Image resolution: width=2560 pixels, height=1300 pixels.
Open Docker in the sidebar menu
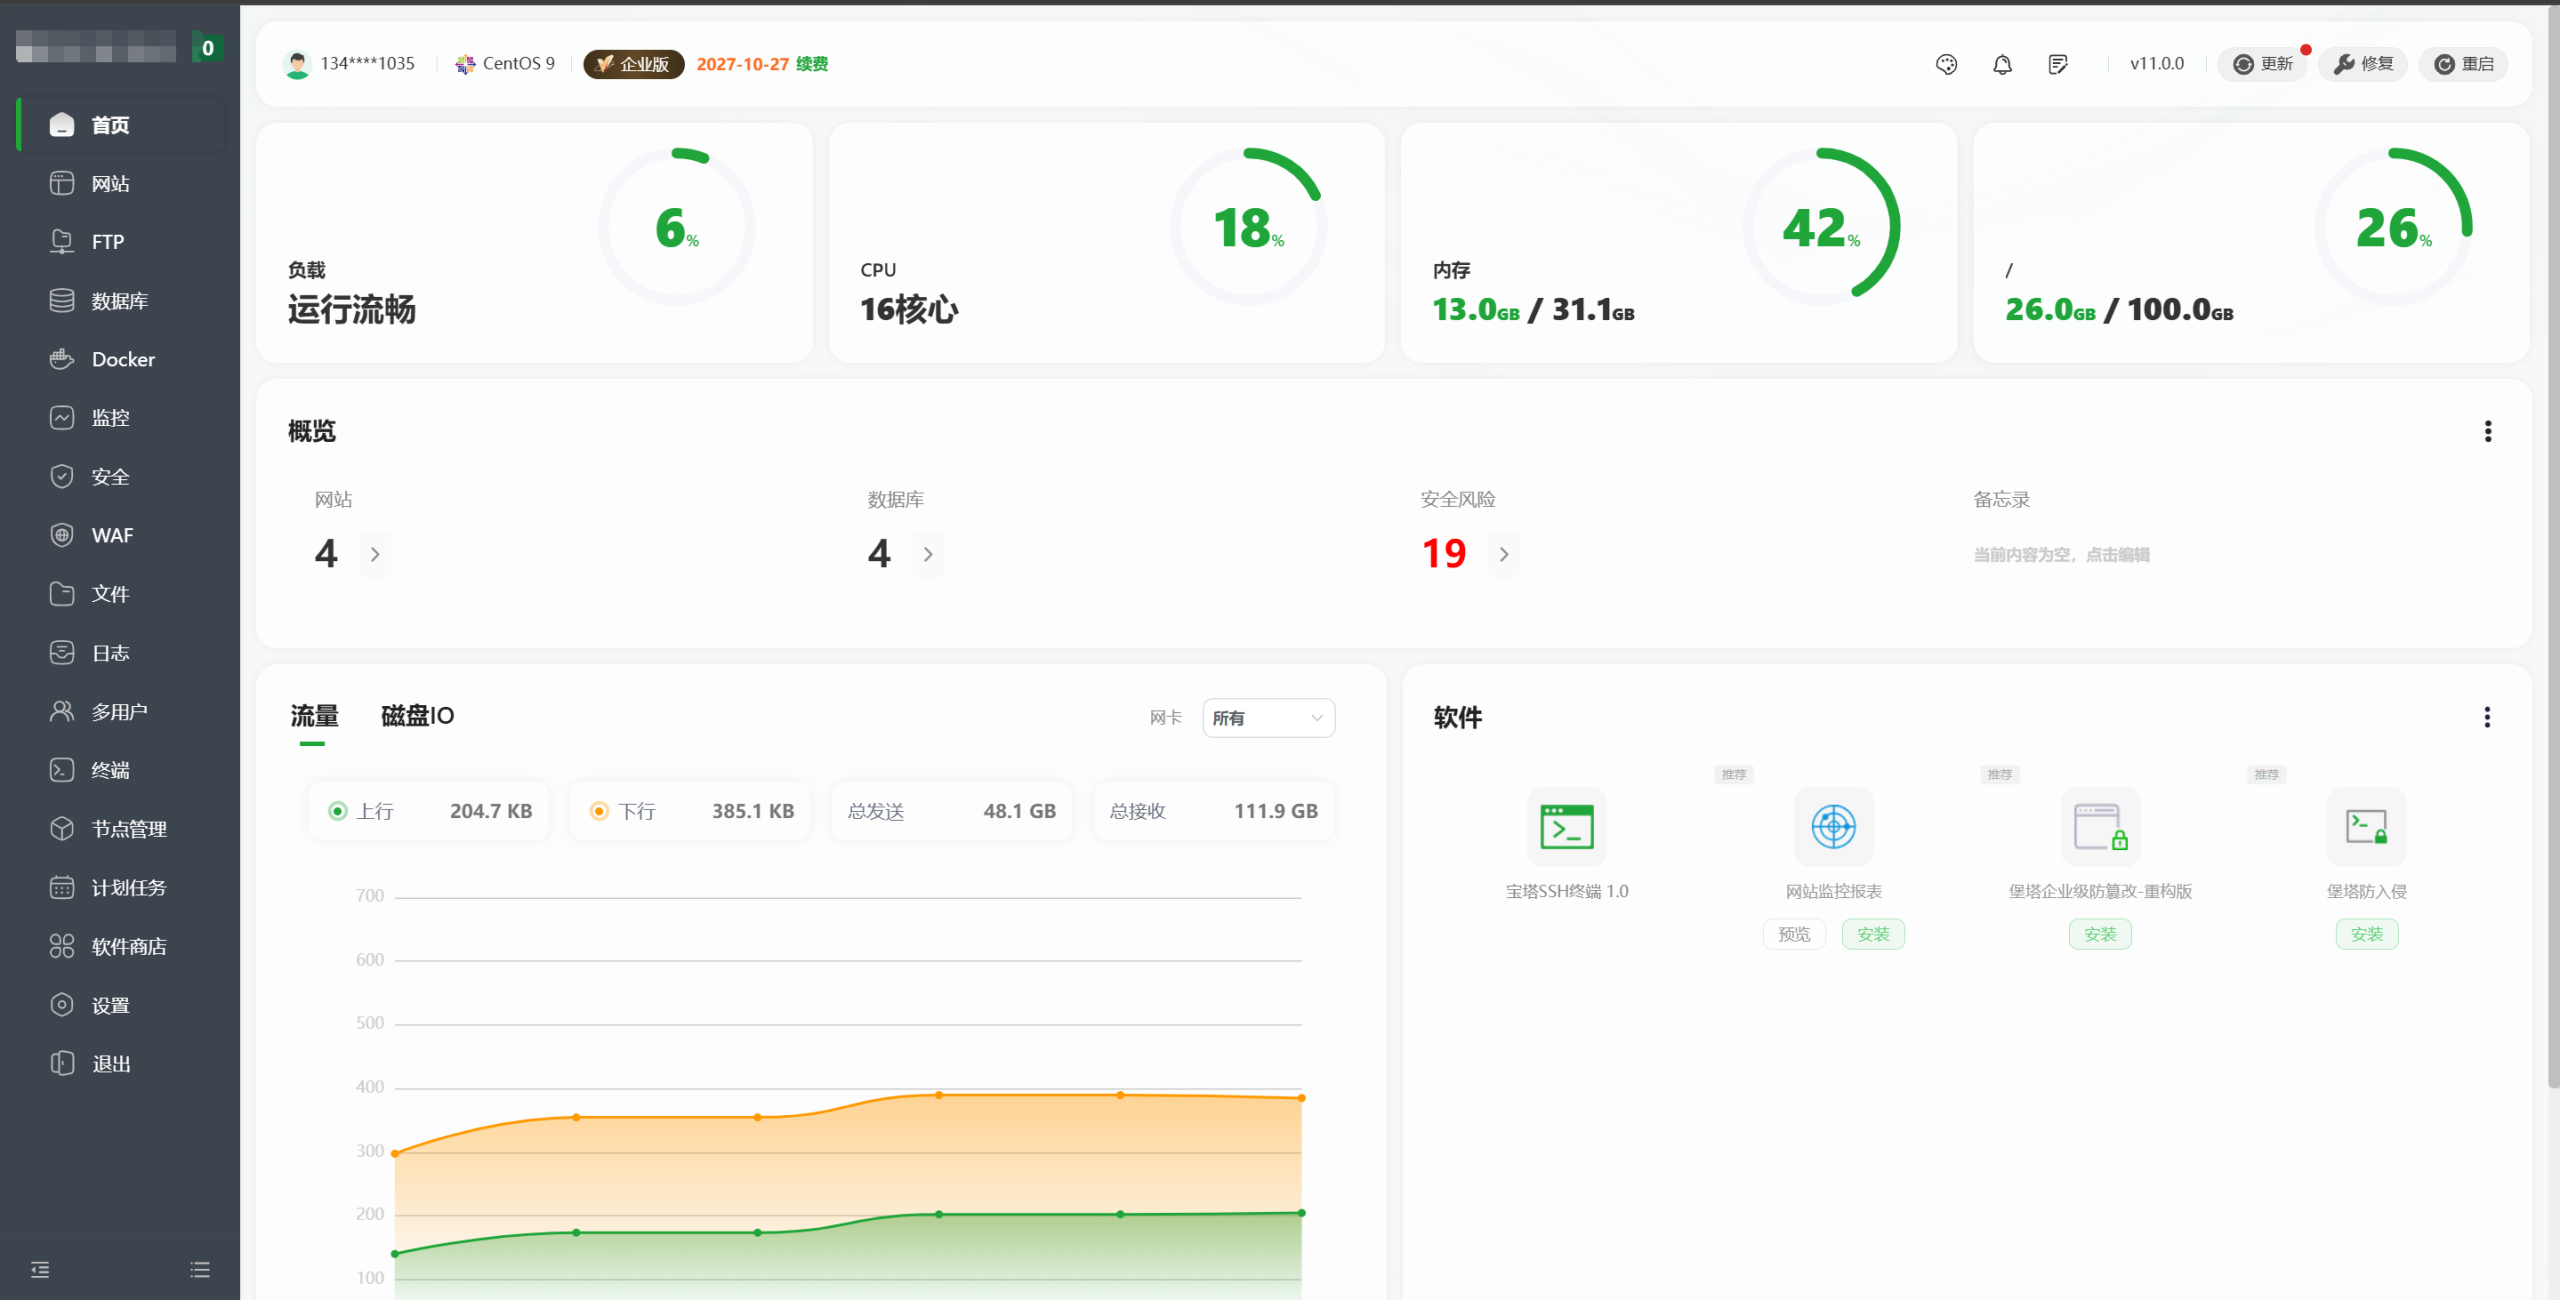[123, 359]
